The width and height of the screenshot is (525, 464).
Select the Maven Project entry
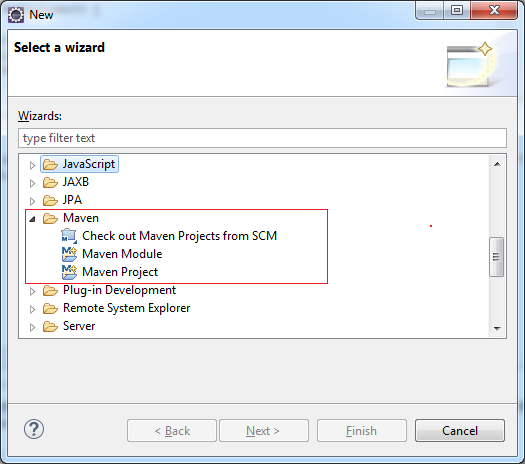120,272
